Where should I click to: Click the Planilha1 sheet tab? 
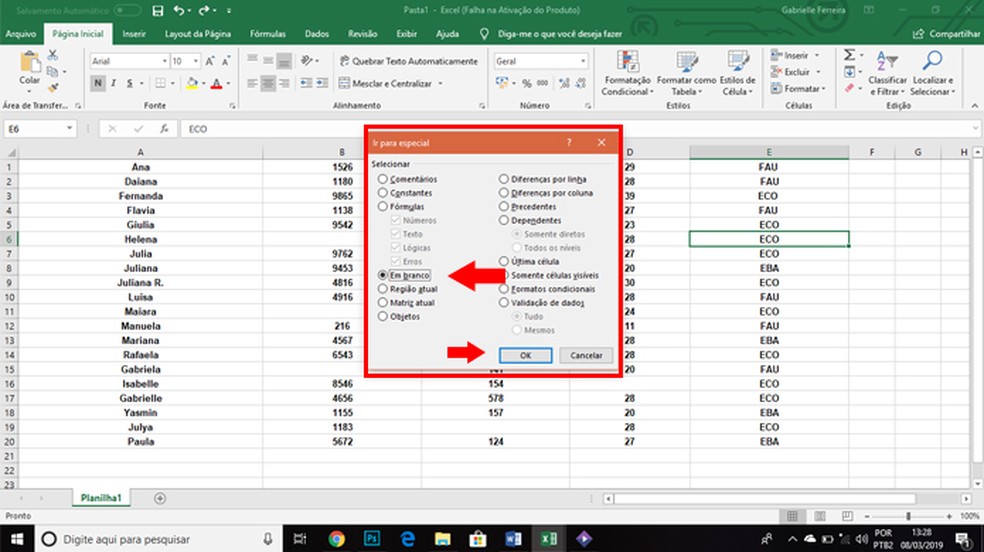[100, 497]
